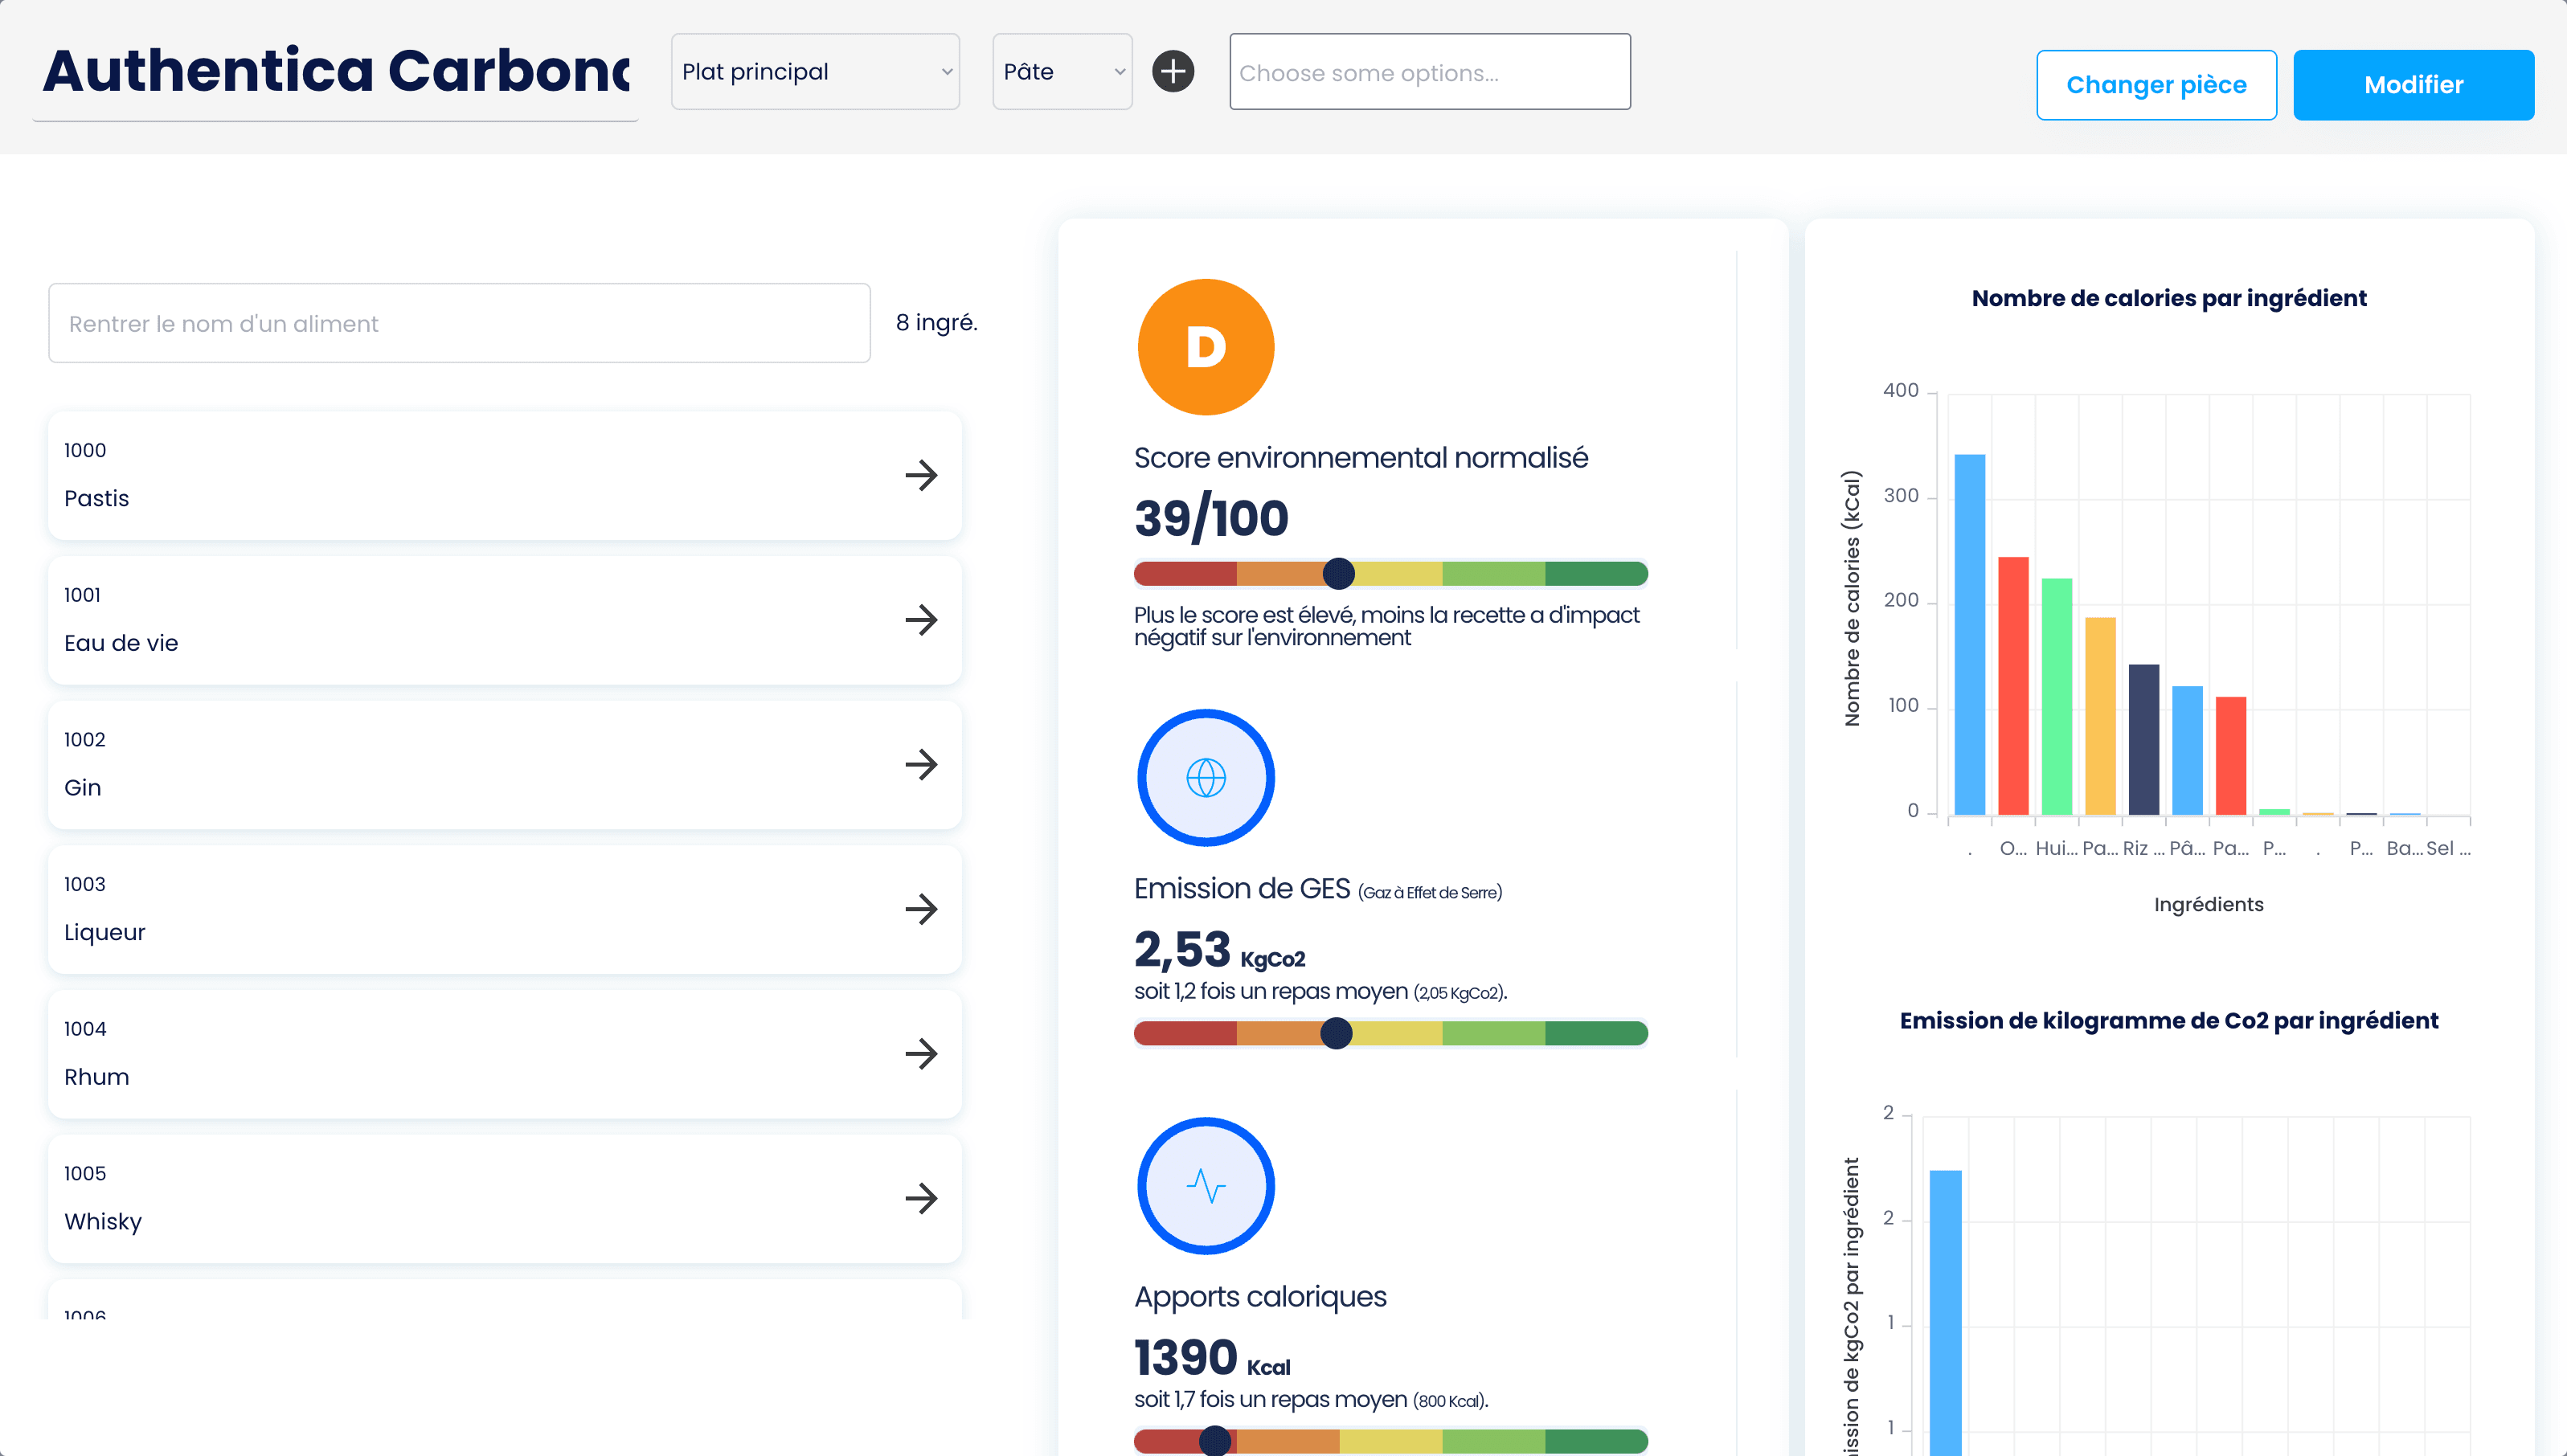Click the globe GES emission icon

(x=1206, y=778)
